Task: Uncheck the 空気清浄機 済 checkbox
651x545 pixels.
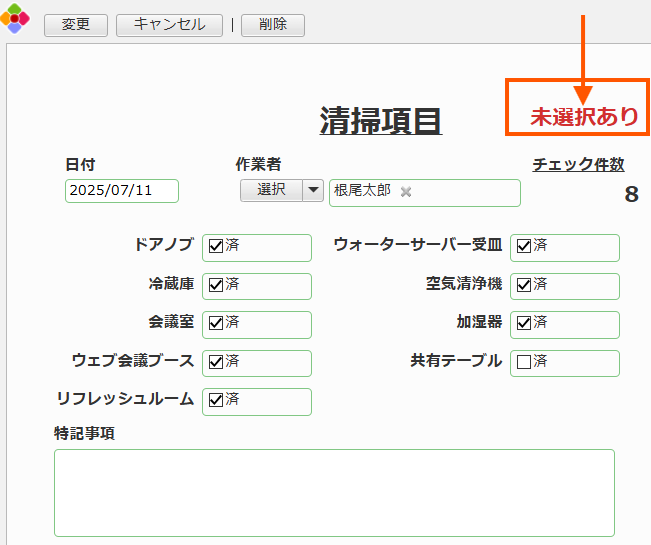Action: coord(524,285)
